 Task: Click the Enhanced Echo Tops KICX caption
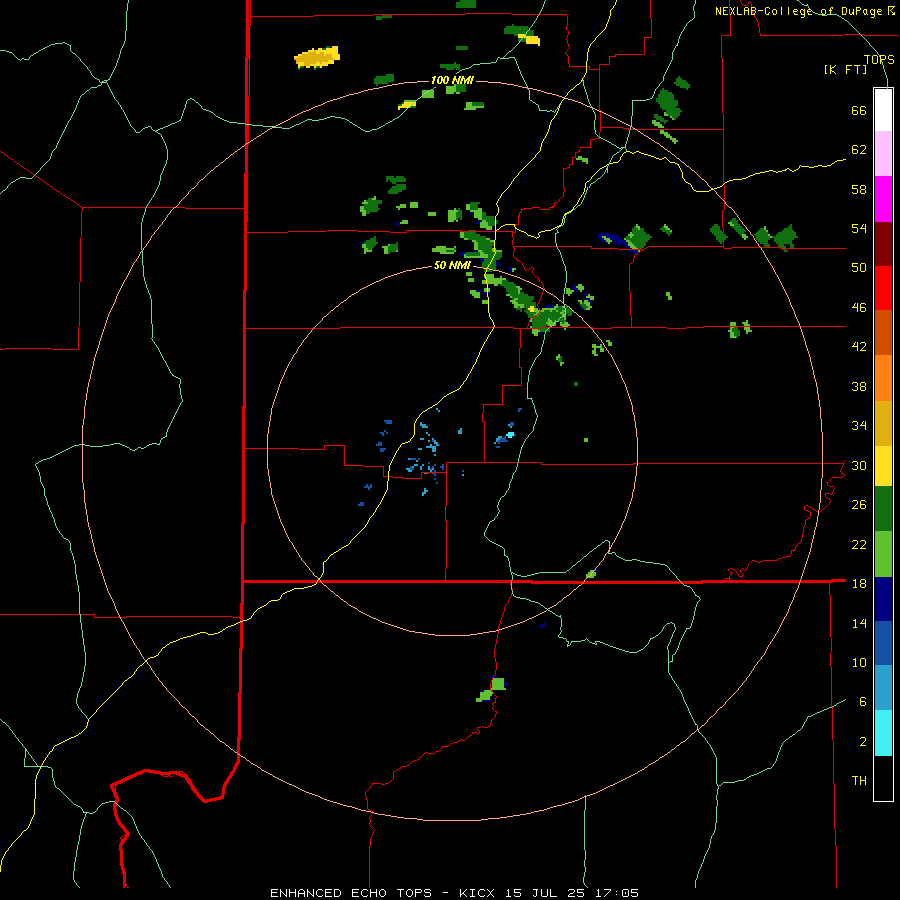(x=454, y=893)
